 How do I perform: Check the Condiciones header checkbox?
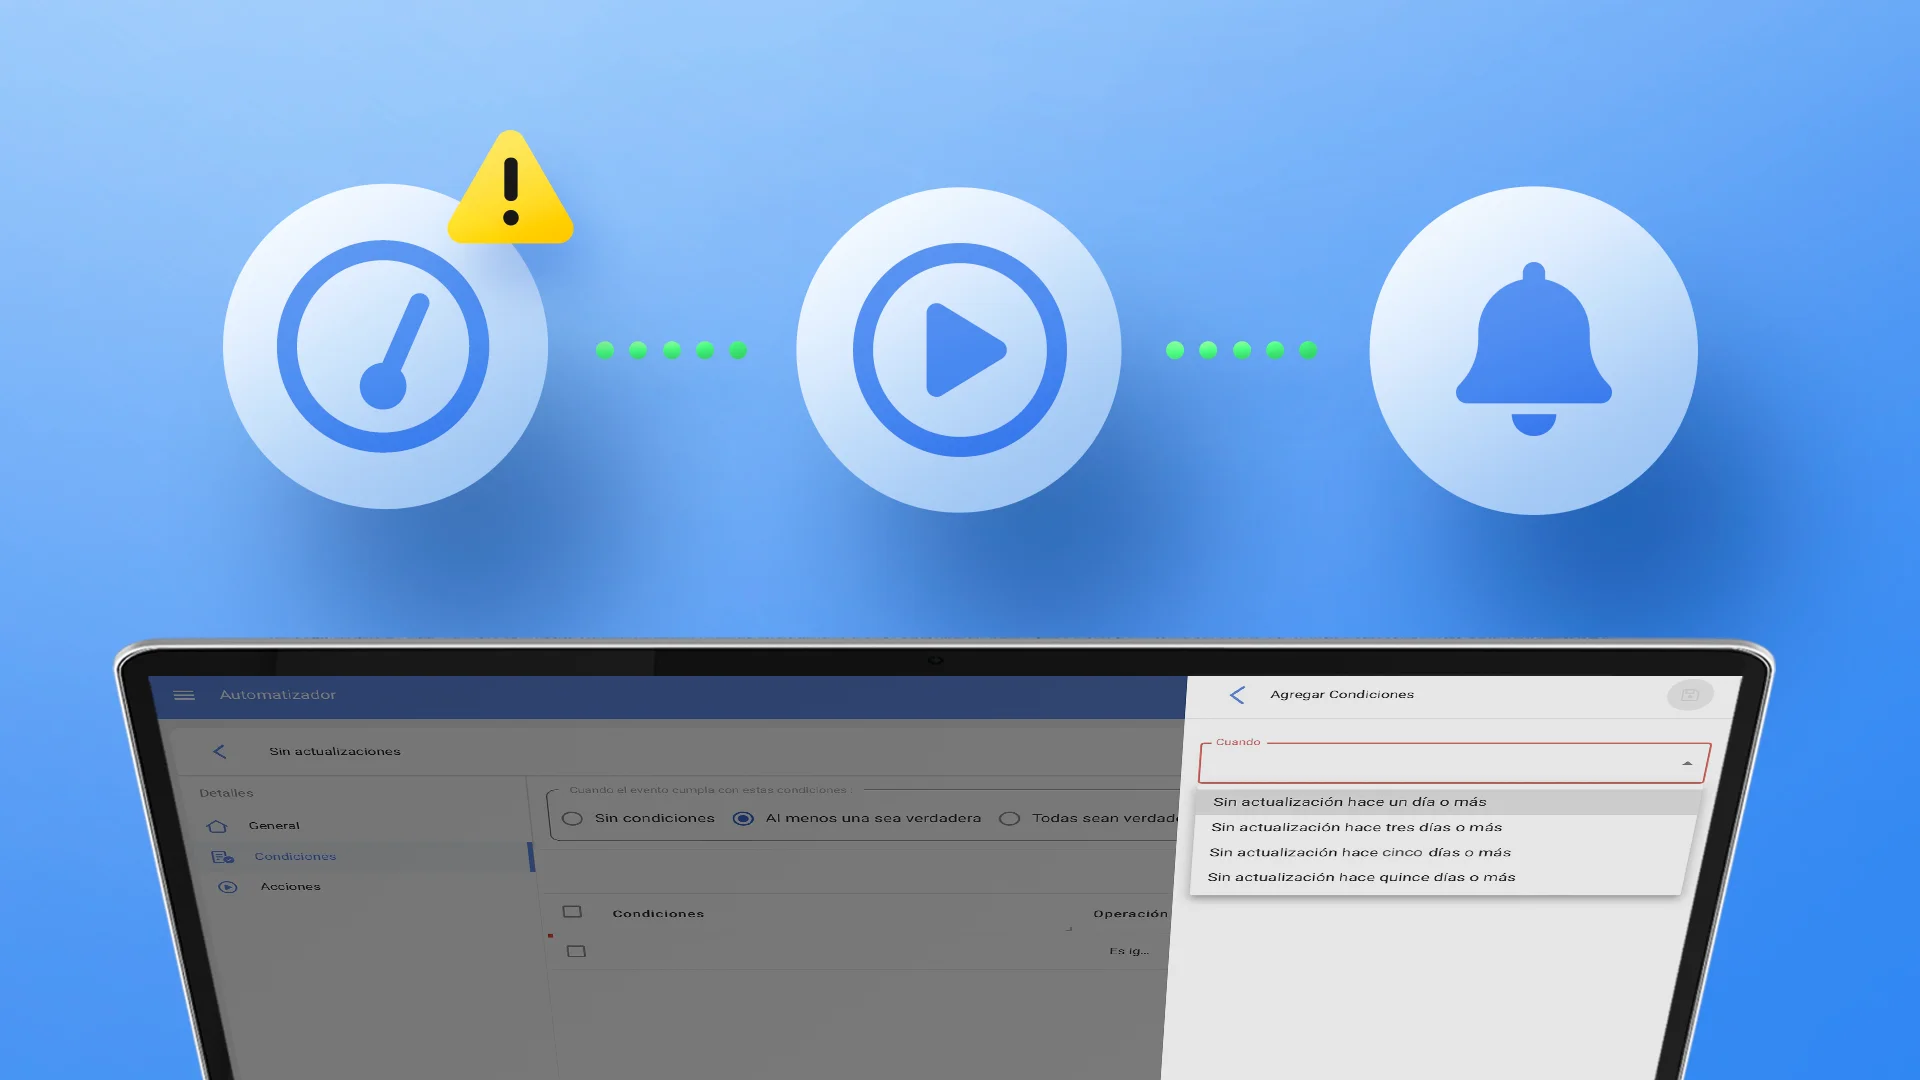click(572, 912)
